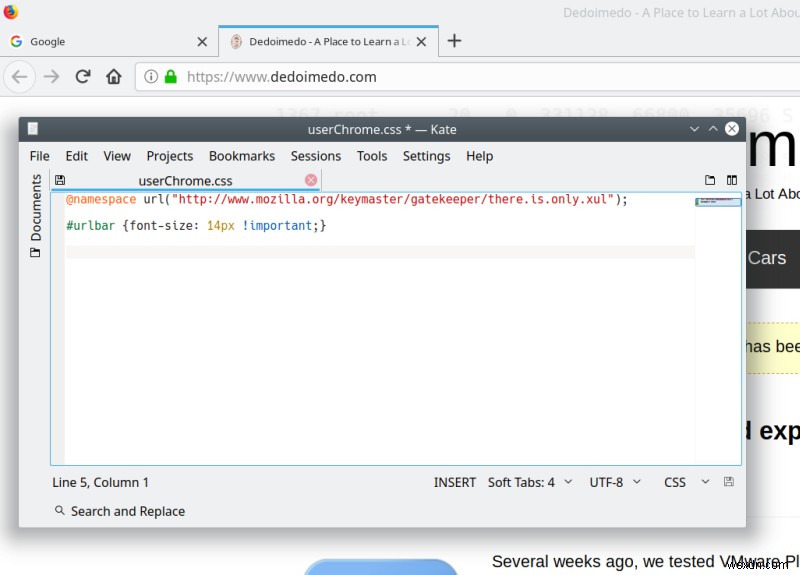Go to Firefox home page
Screen dimensions: 800x575
(x=114, y=77)
